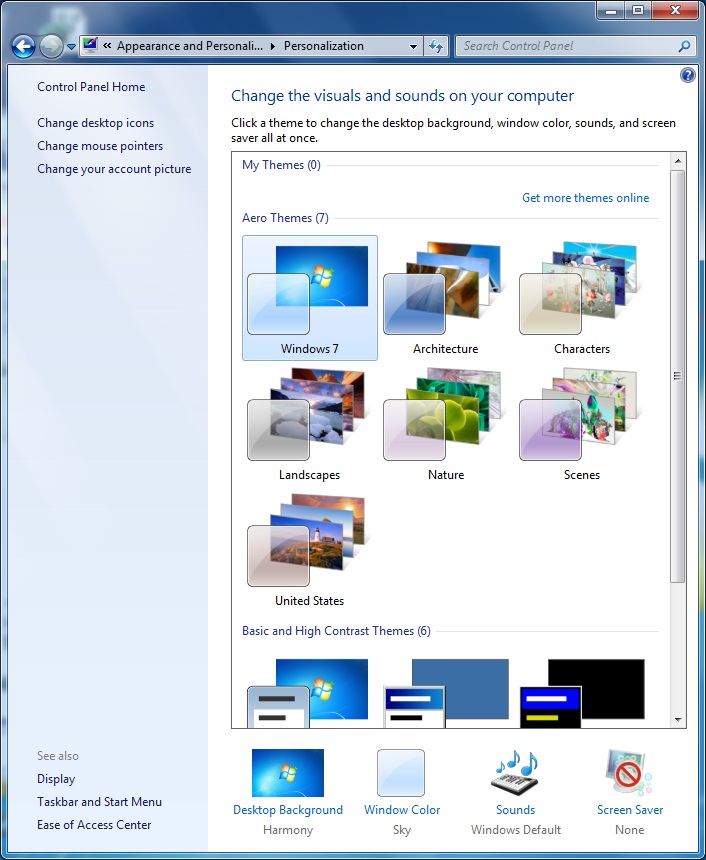The height and width of the screenshot is (860, 706).
Task: Click the Refresh button in address bar
Action: [x=436, y=47]
